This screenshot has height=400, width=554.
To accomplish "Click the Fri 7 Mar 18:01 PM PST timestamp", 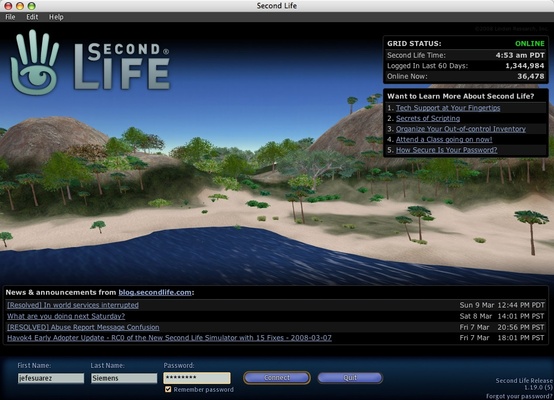I will [x=502, y=338].
